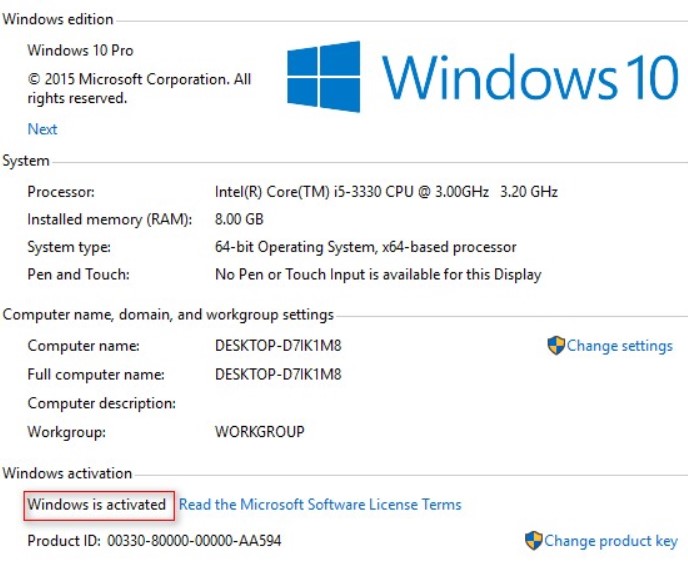This screenshot has height=567, width=688.
Task: Click the Computer name label
Action: [83, 346]
